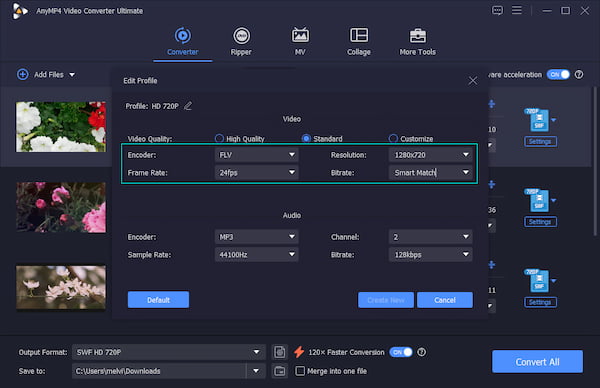Open Settings for the third video
This screenshot has height=388, width=600.
click(x=540, y=302)
